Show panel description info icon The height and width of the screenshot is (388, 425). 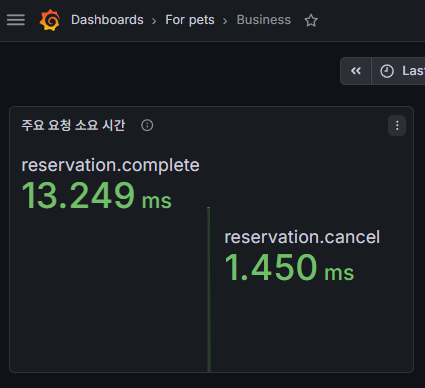coord(147,125)
